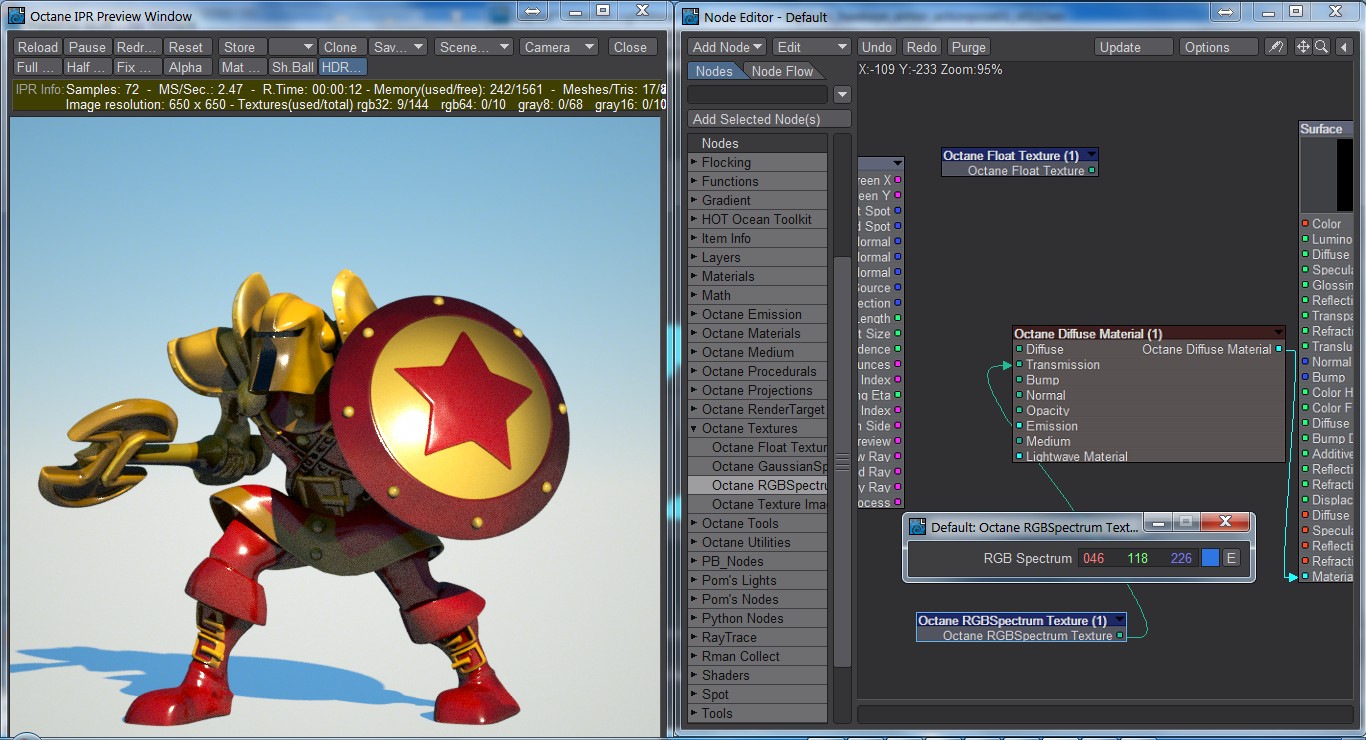
Task: Open the unlabeled dropdown next to Store
Action: (x=292, y=47)
